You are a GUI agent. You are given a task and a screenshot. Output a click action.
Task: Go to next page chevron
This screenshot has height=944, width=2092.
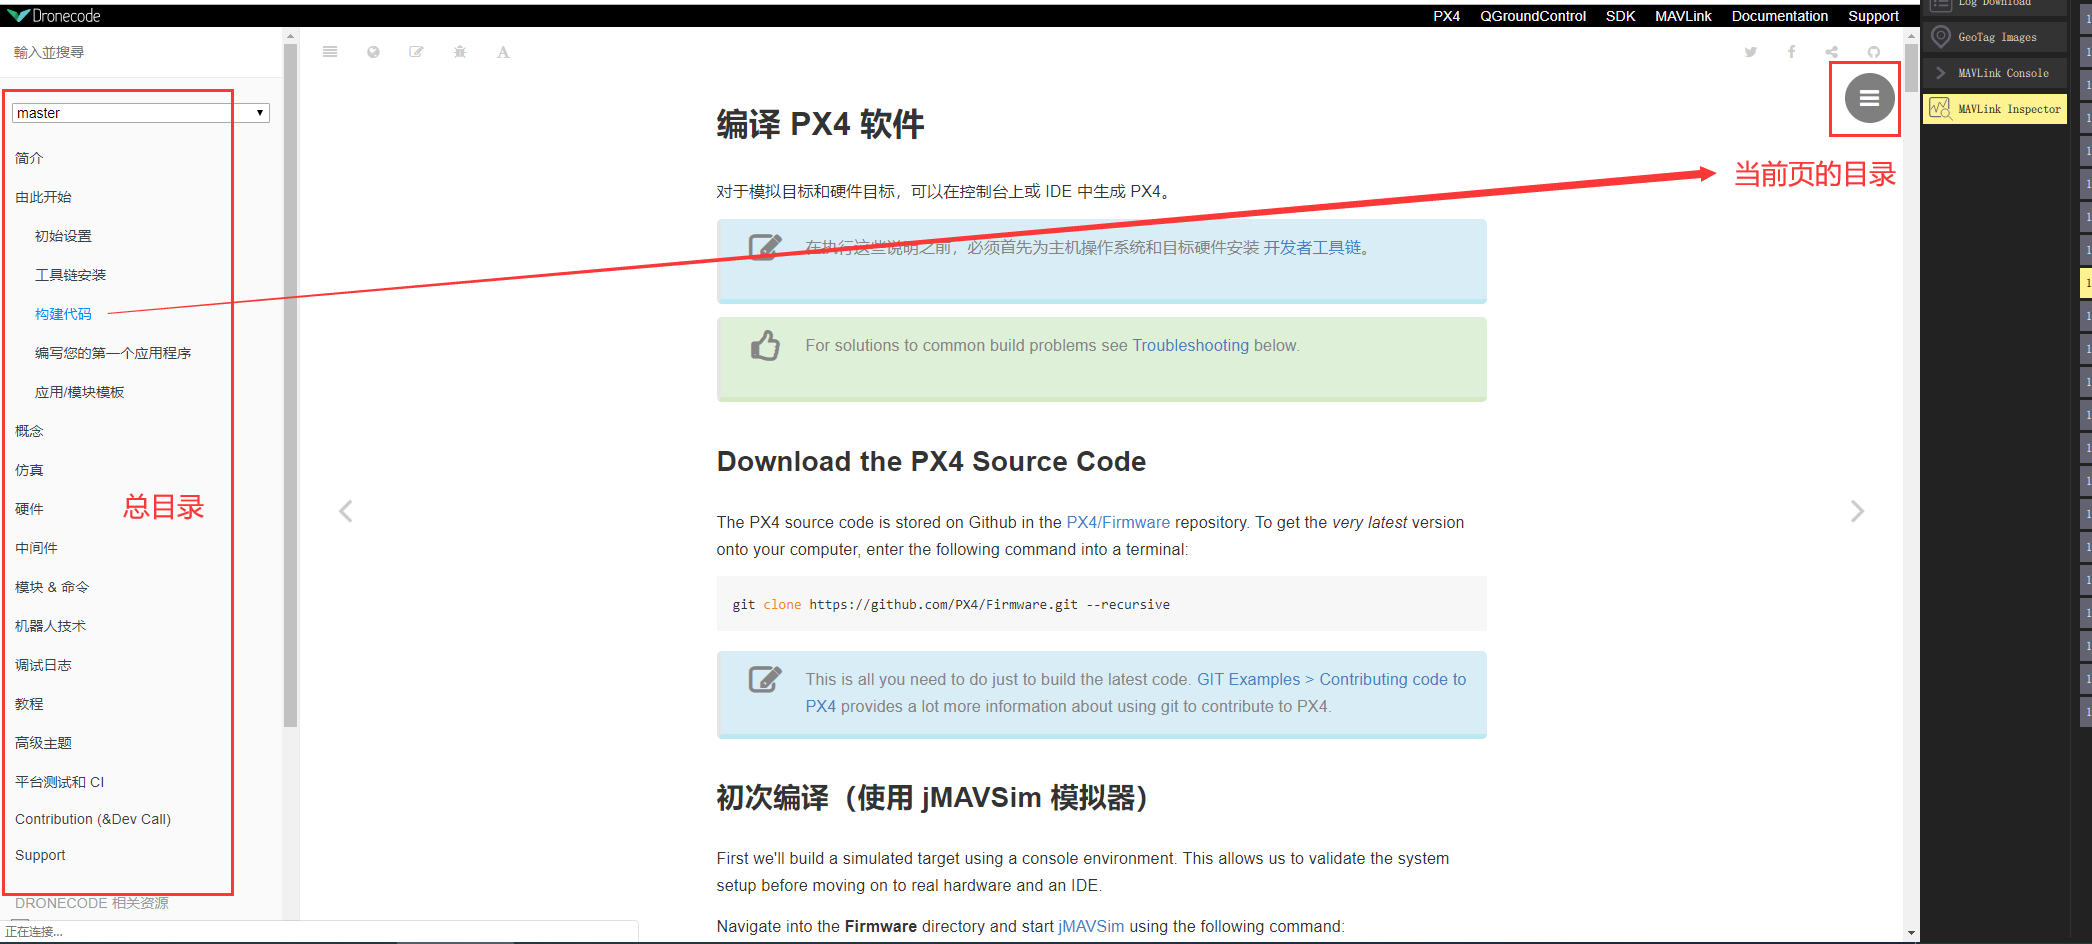pyautogui.click(x=1857, y=511)
